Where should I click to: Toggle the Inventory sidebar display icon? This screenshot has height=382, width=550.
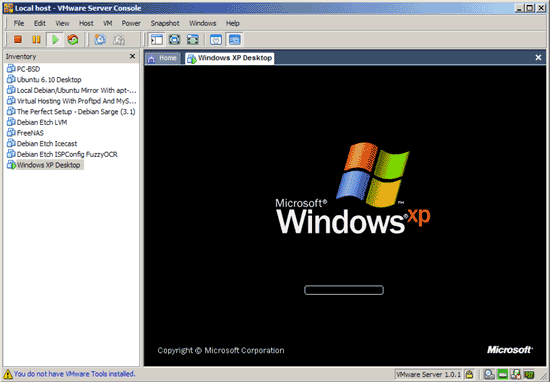coord(156,40)
